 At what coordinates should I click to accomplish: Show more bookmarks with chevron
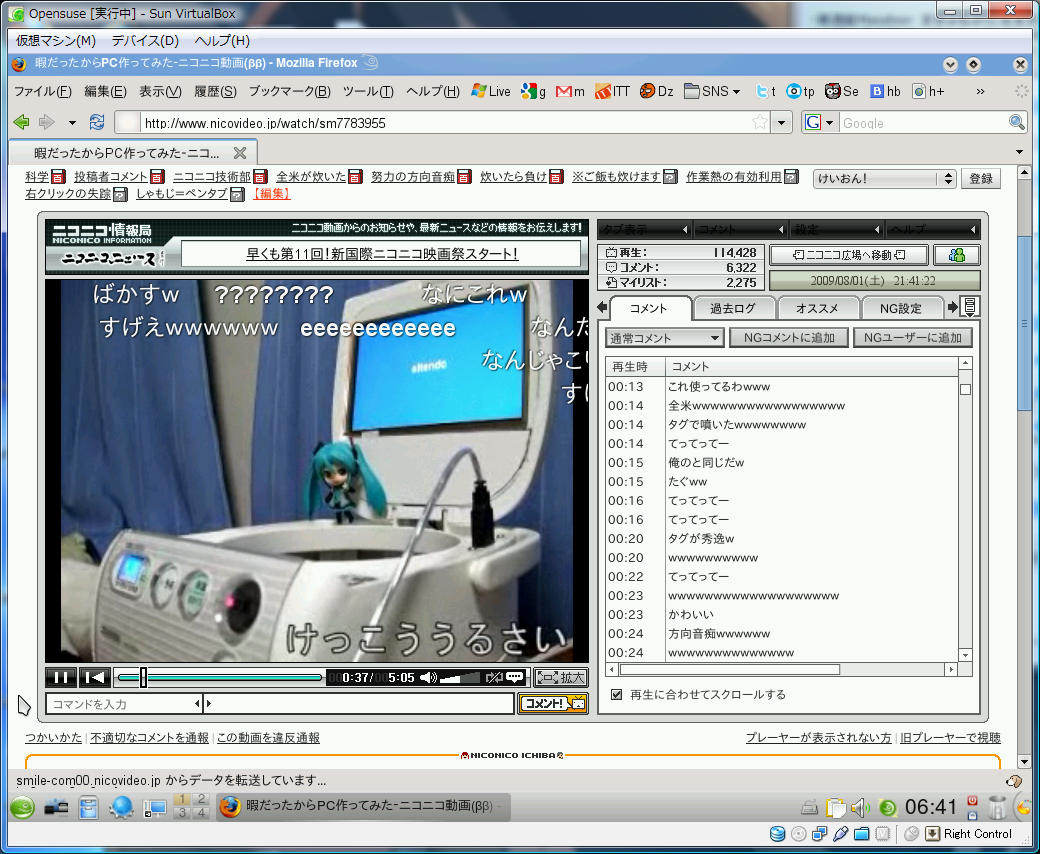[x=980, y=92]
